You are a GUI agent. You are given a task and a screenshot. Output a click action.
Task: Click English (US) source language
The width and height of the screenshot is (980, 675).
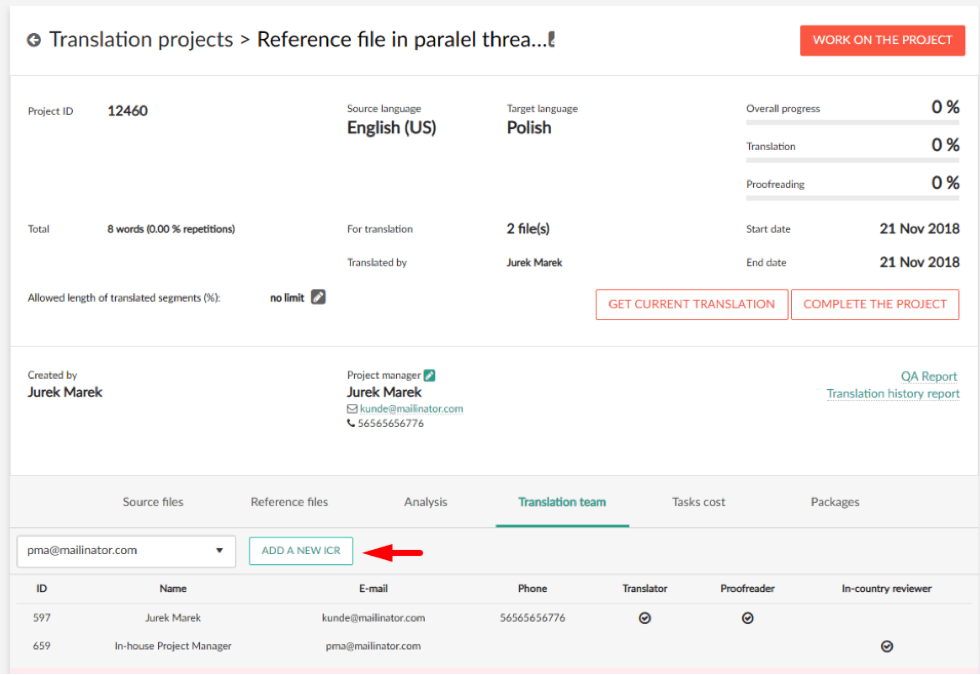[x=392, y=128]
